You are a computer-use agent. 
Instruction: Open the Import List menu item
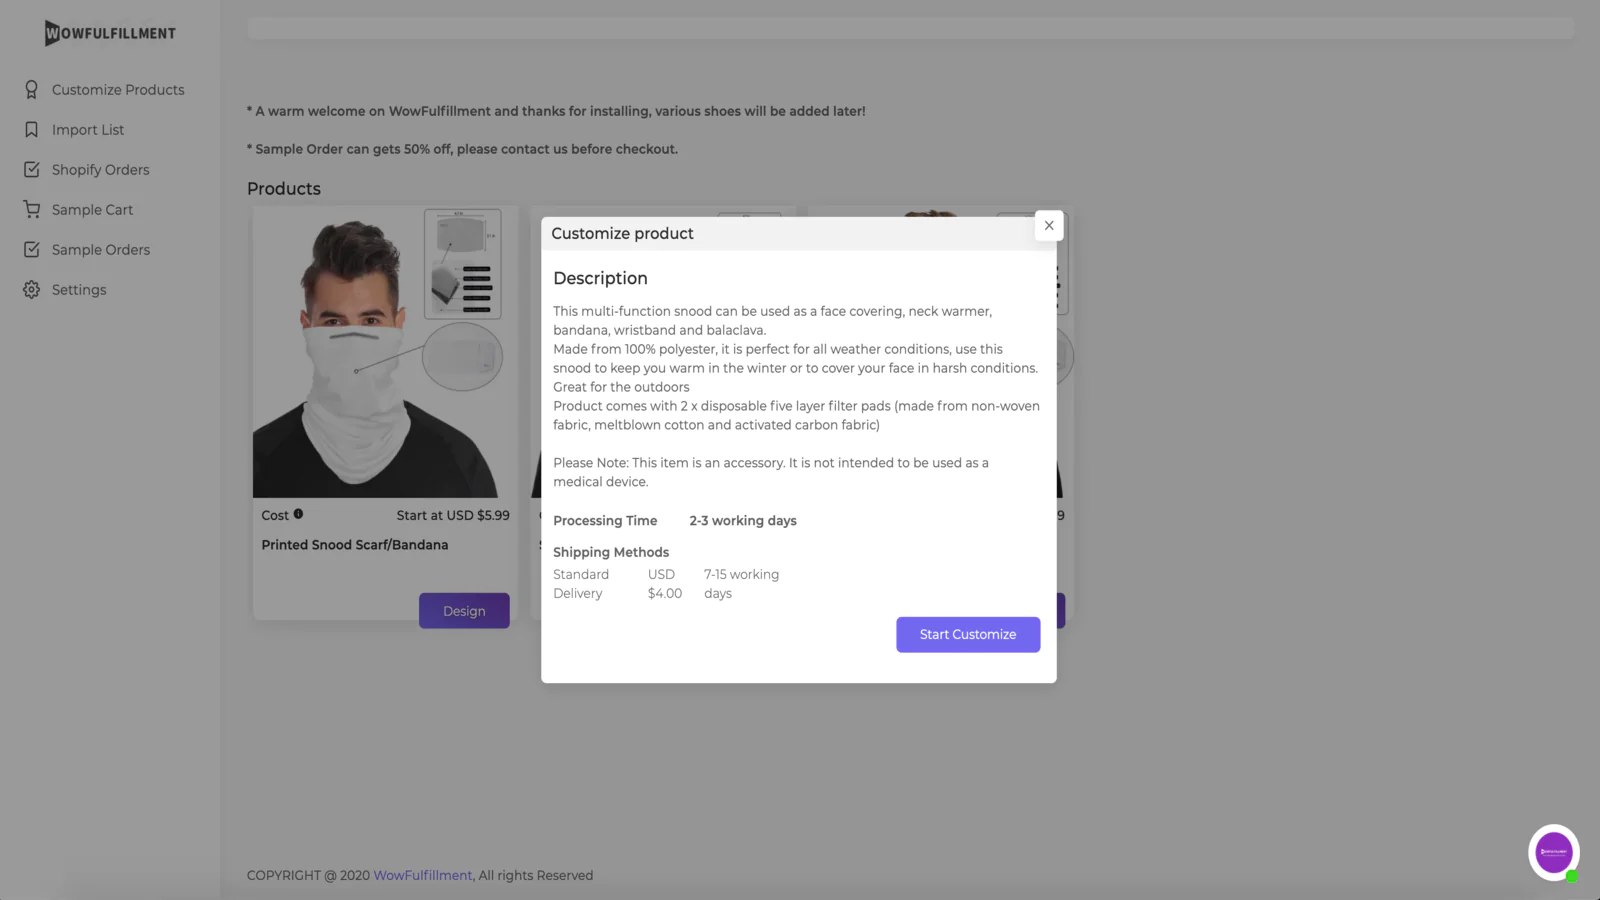[88, 130]
